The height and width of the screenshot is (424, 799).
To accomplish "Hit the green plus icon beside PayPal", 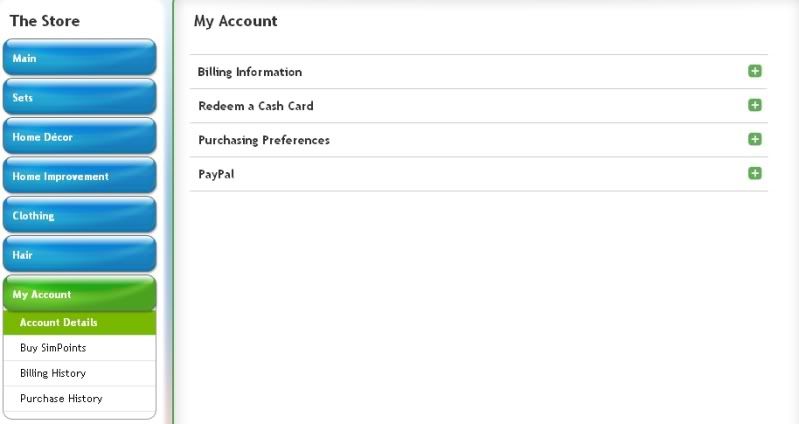I will [x=755, y=173].
